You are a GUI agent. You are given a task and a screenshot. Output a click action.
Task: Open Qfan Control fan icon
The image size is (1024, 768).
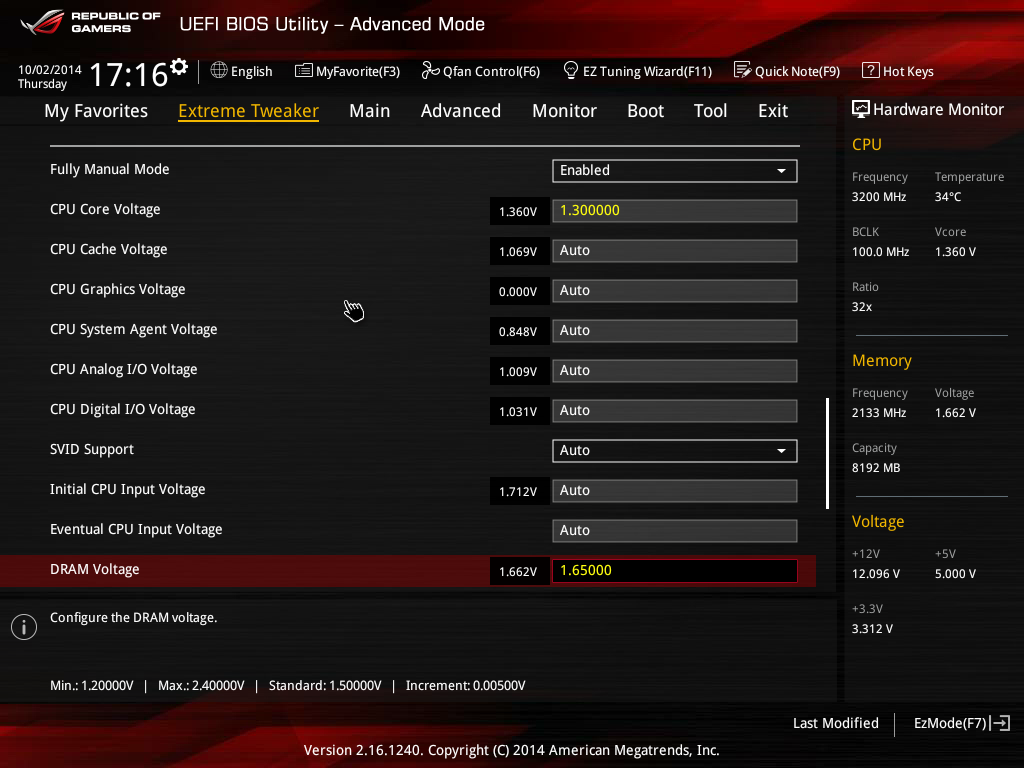tap(430, 71)
